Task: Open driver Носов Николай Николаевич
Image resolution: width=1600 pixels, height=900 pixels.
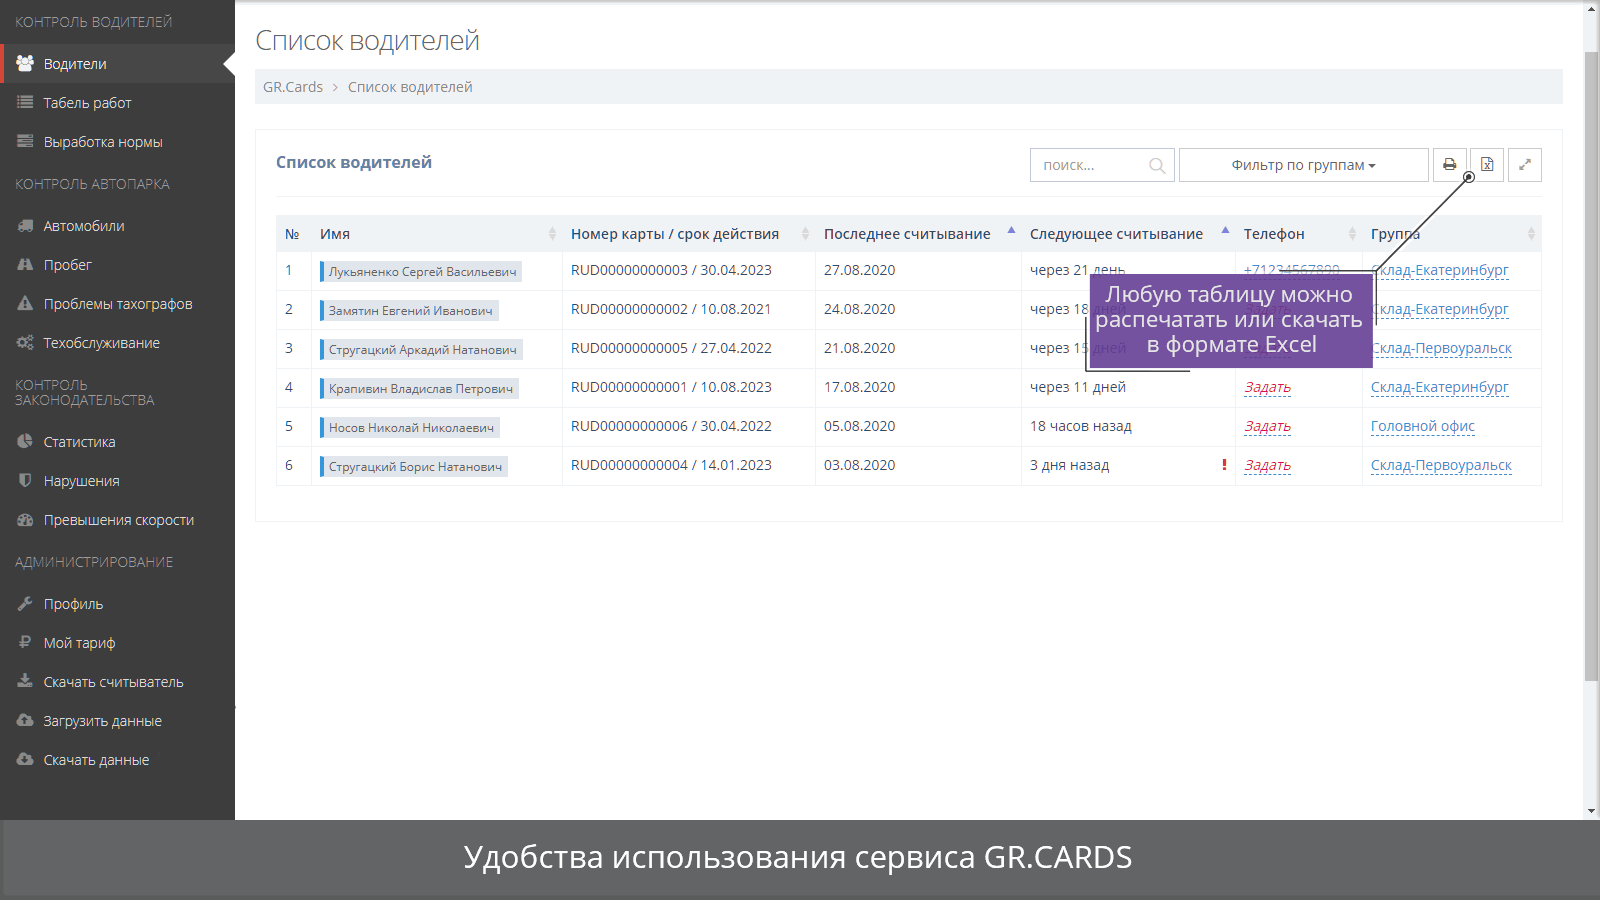Action: (x=411, y=427)
